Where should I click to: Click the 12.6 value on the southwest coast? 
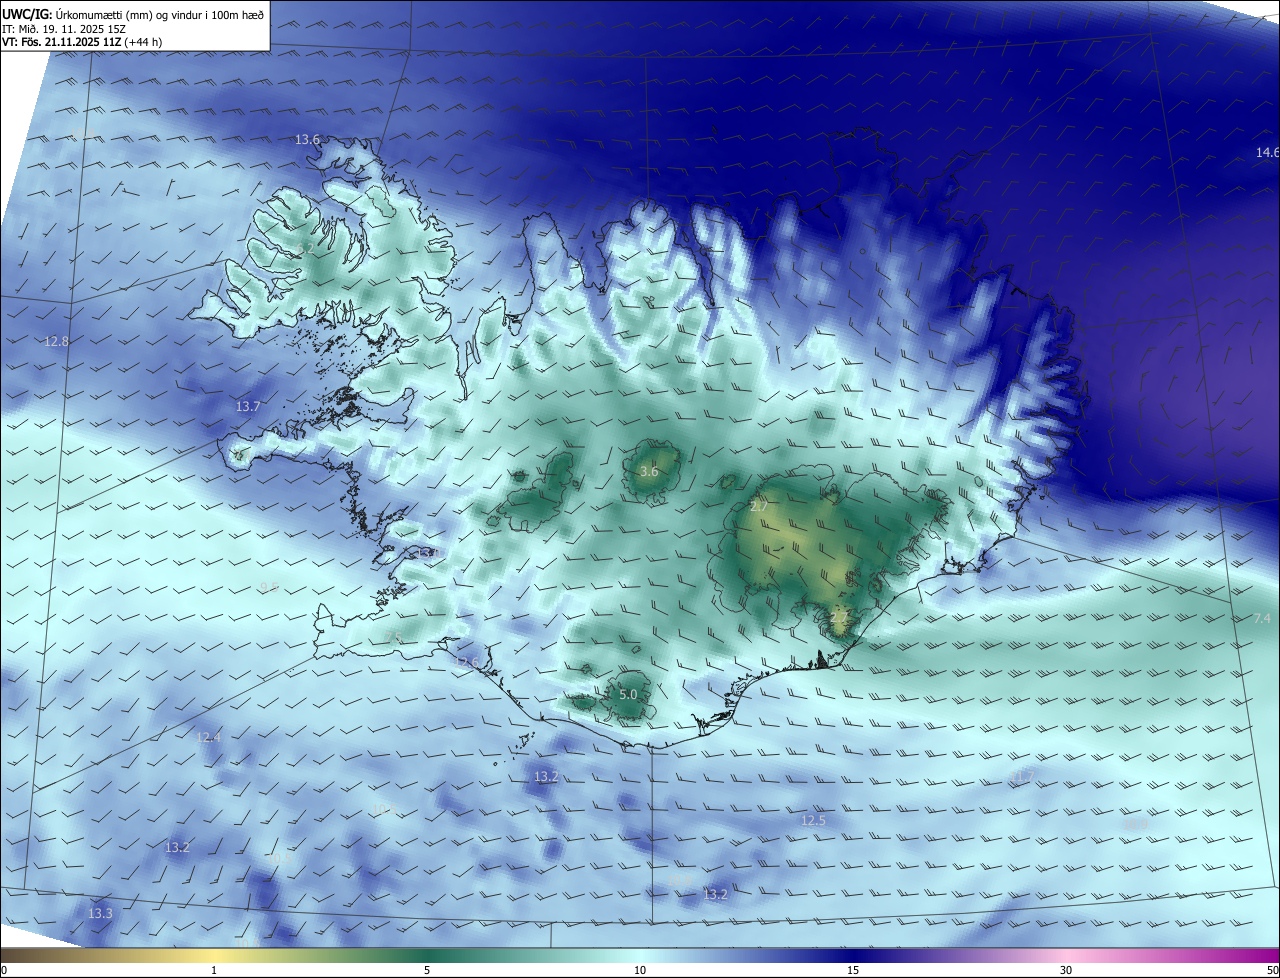tap(467, 662)
